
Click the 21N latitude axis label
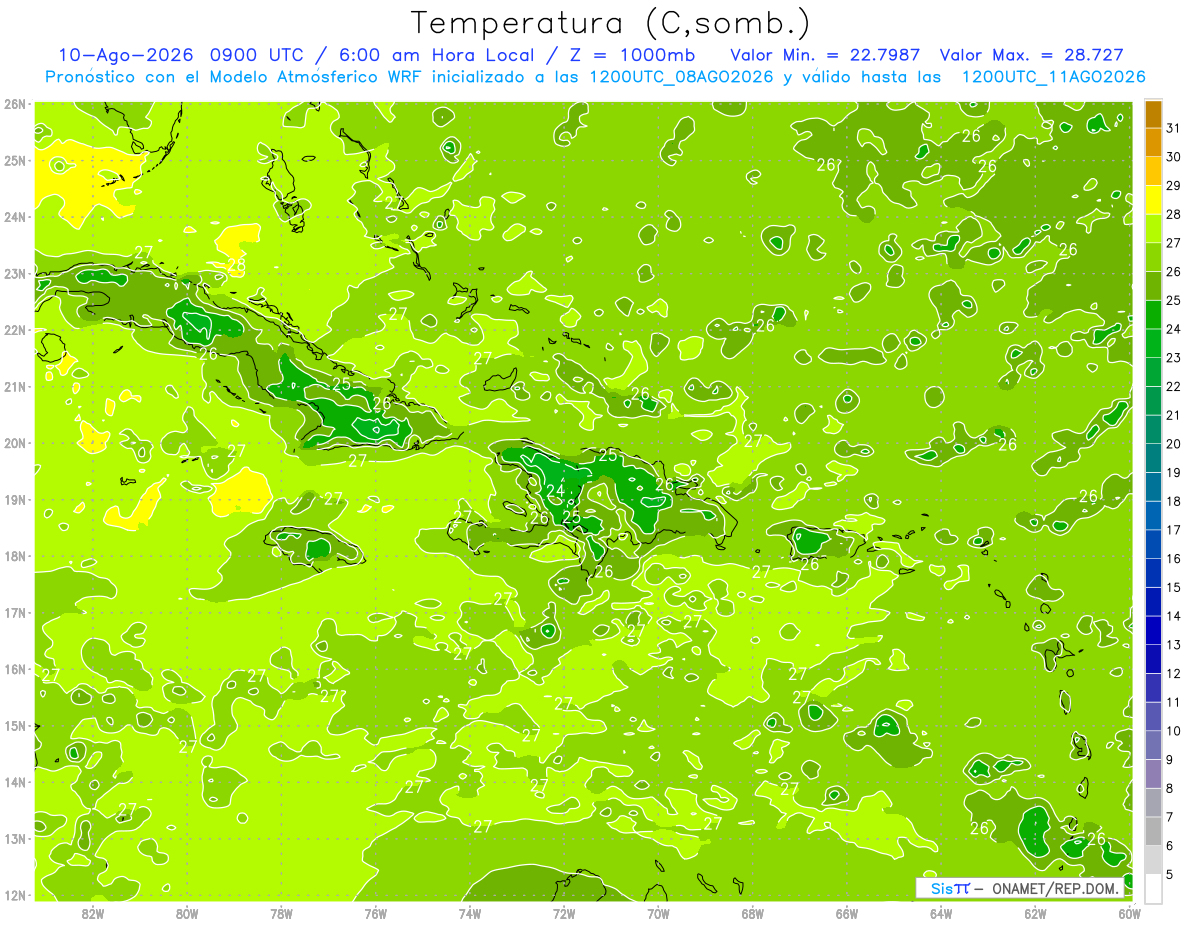pyautogui.click(x=15, y=387)
